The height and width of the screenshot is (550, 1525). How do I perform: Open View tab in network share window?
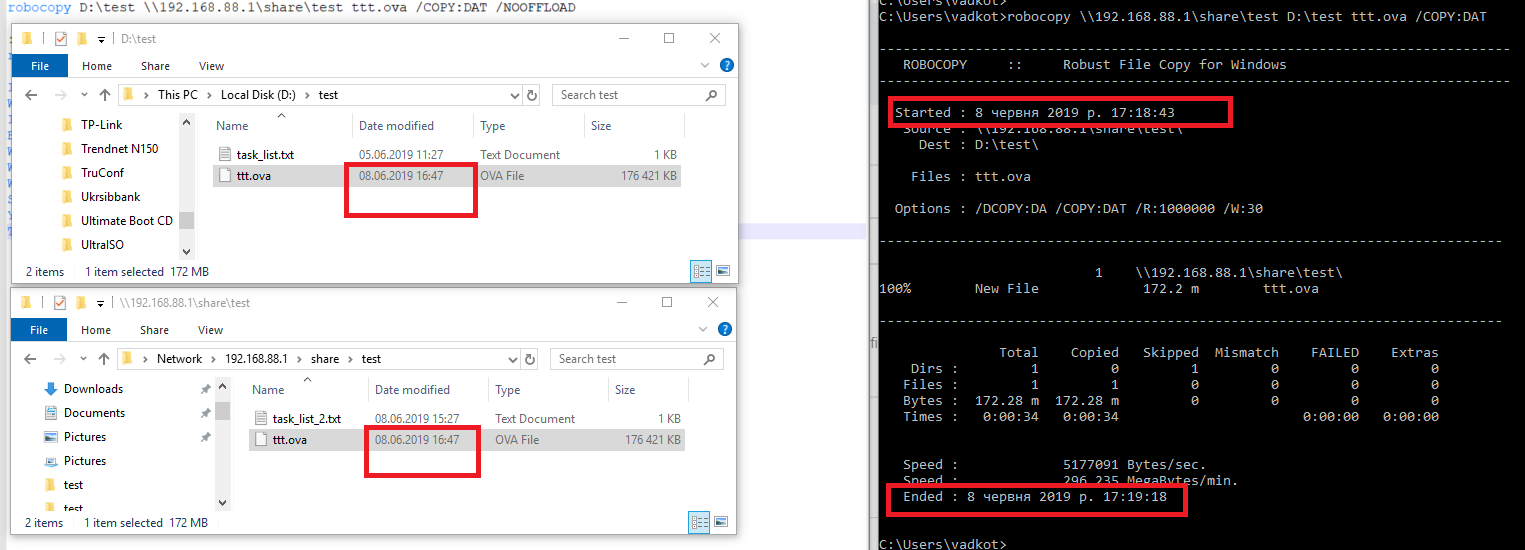pyautogui.click(x=210, y=330)
